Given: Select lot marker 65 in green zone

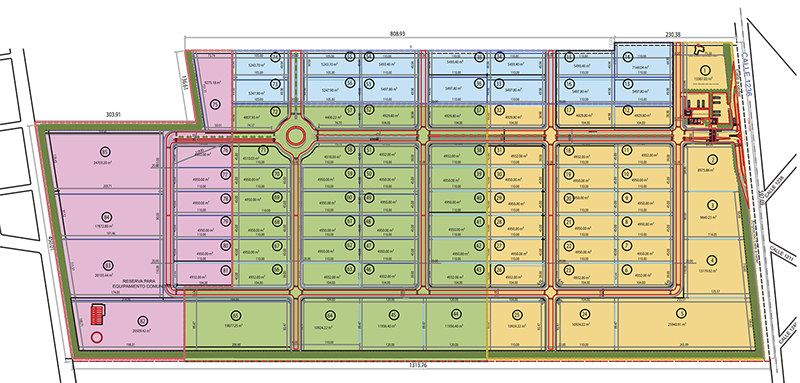Looking at the screenshot, I should [x=235, y=315].
